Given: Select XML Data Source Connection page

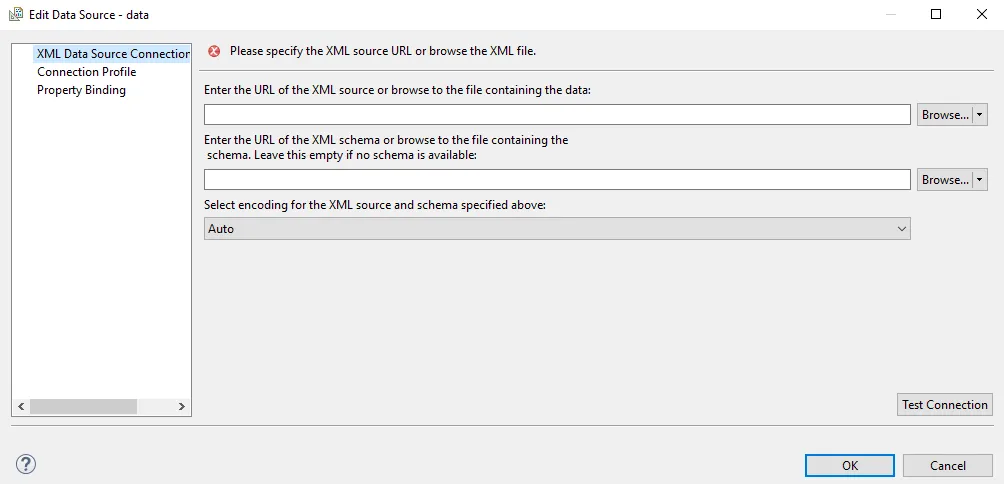Looking at the screenshot, I should click(112, 54).
